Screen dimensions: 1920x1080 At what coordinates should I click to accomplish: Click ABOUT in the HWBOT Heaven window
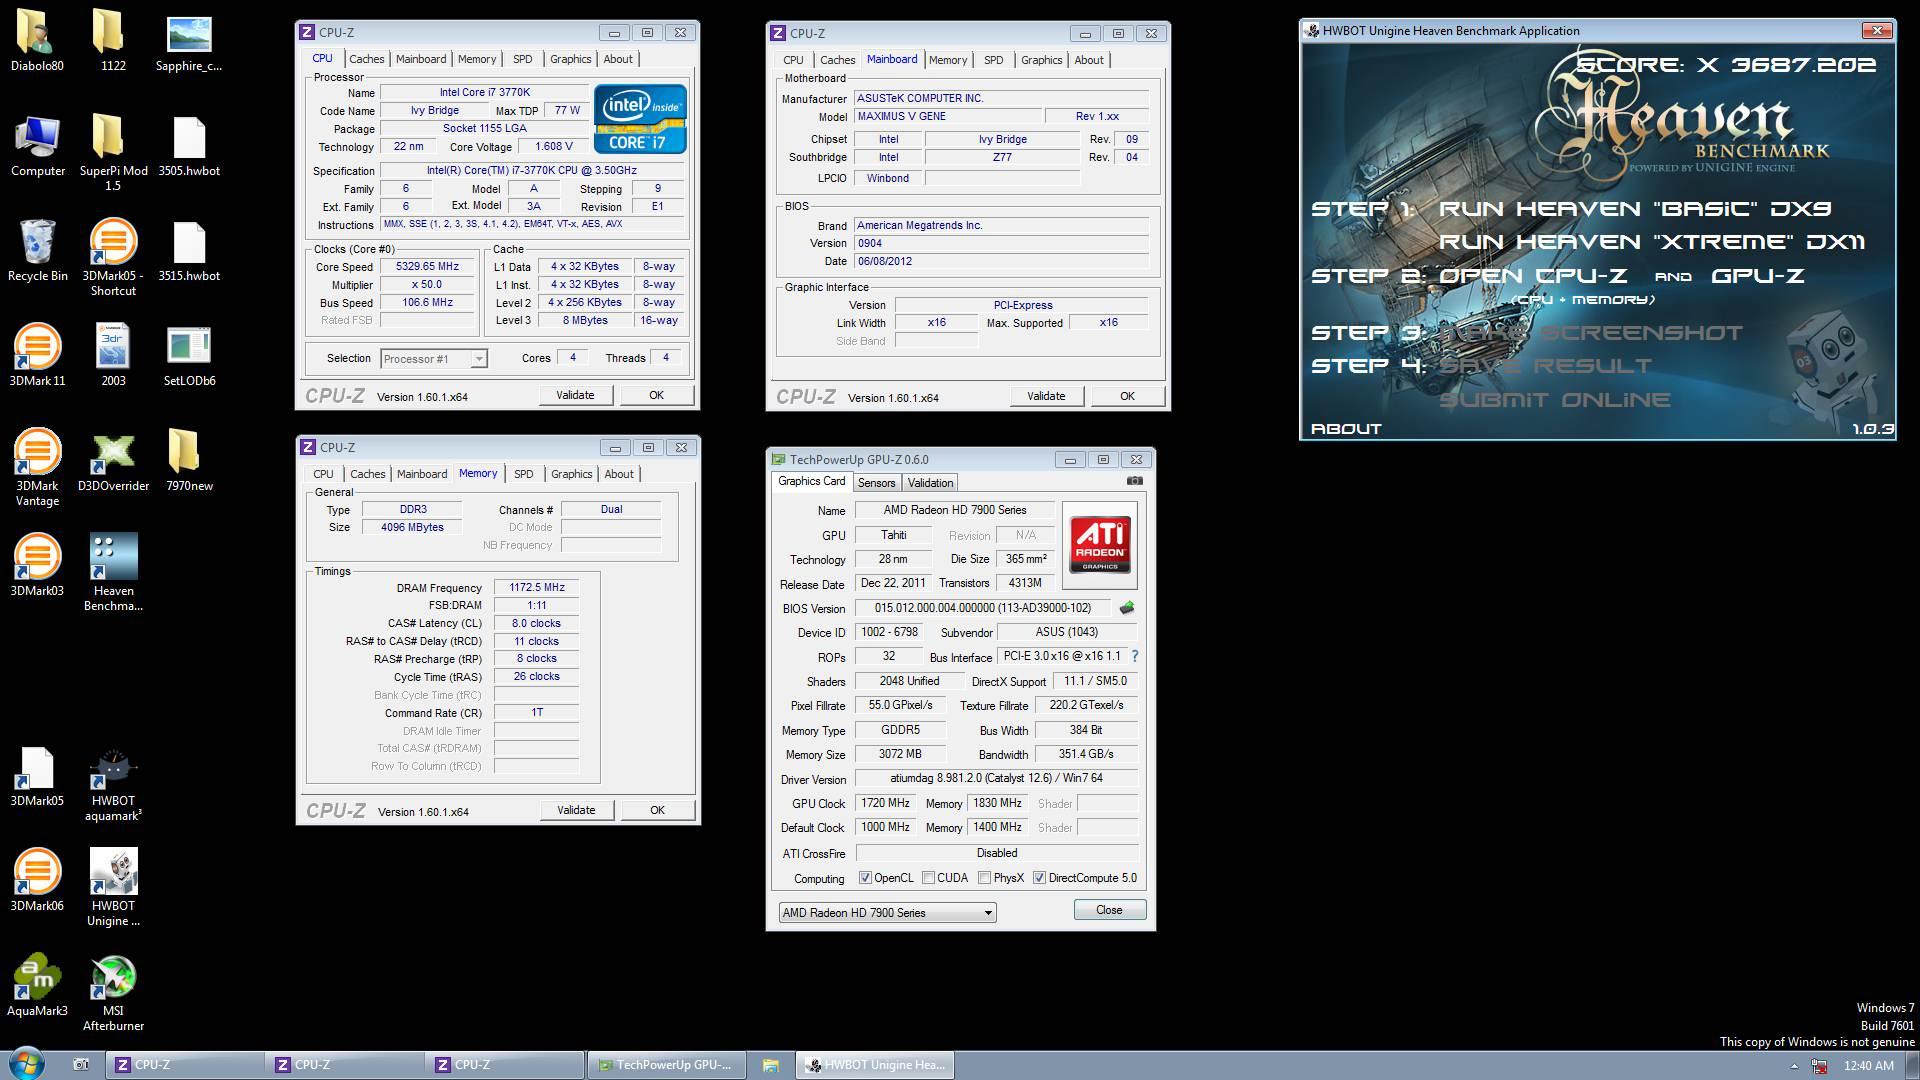[1346, 429]
